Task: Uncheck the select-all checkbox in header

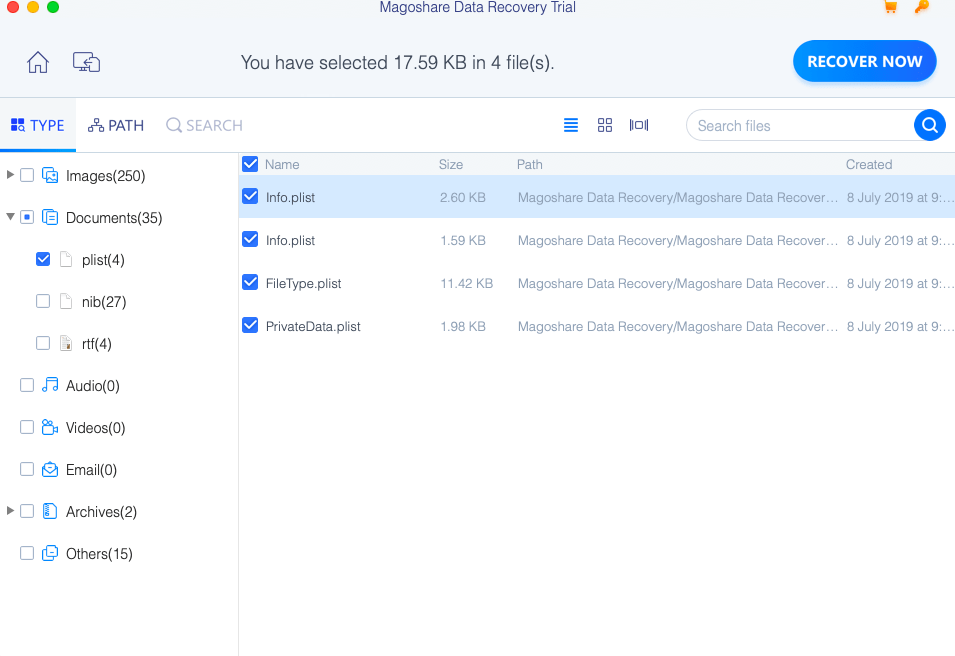Action: pyautogui.click(x=250, y=164)
